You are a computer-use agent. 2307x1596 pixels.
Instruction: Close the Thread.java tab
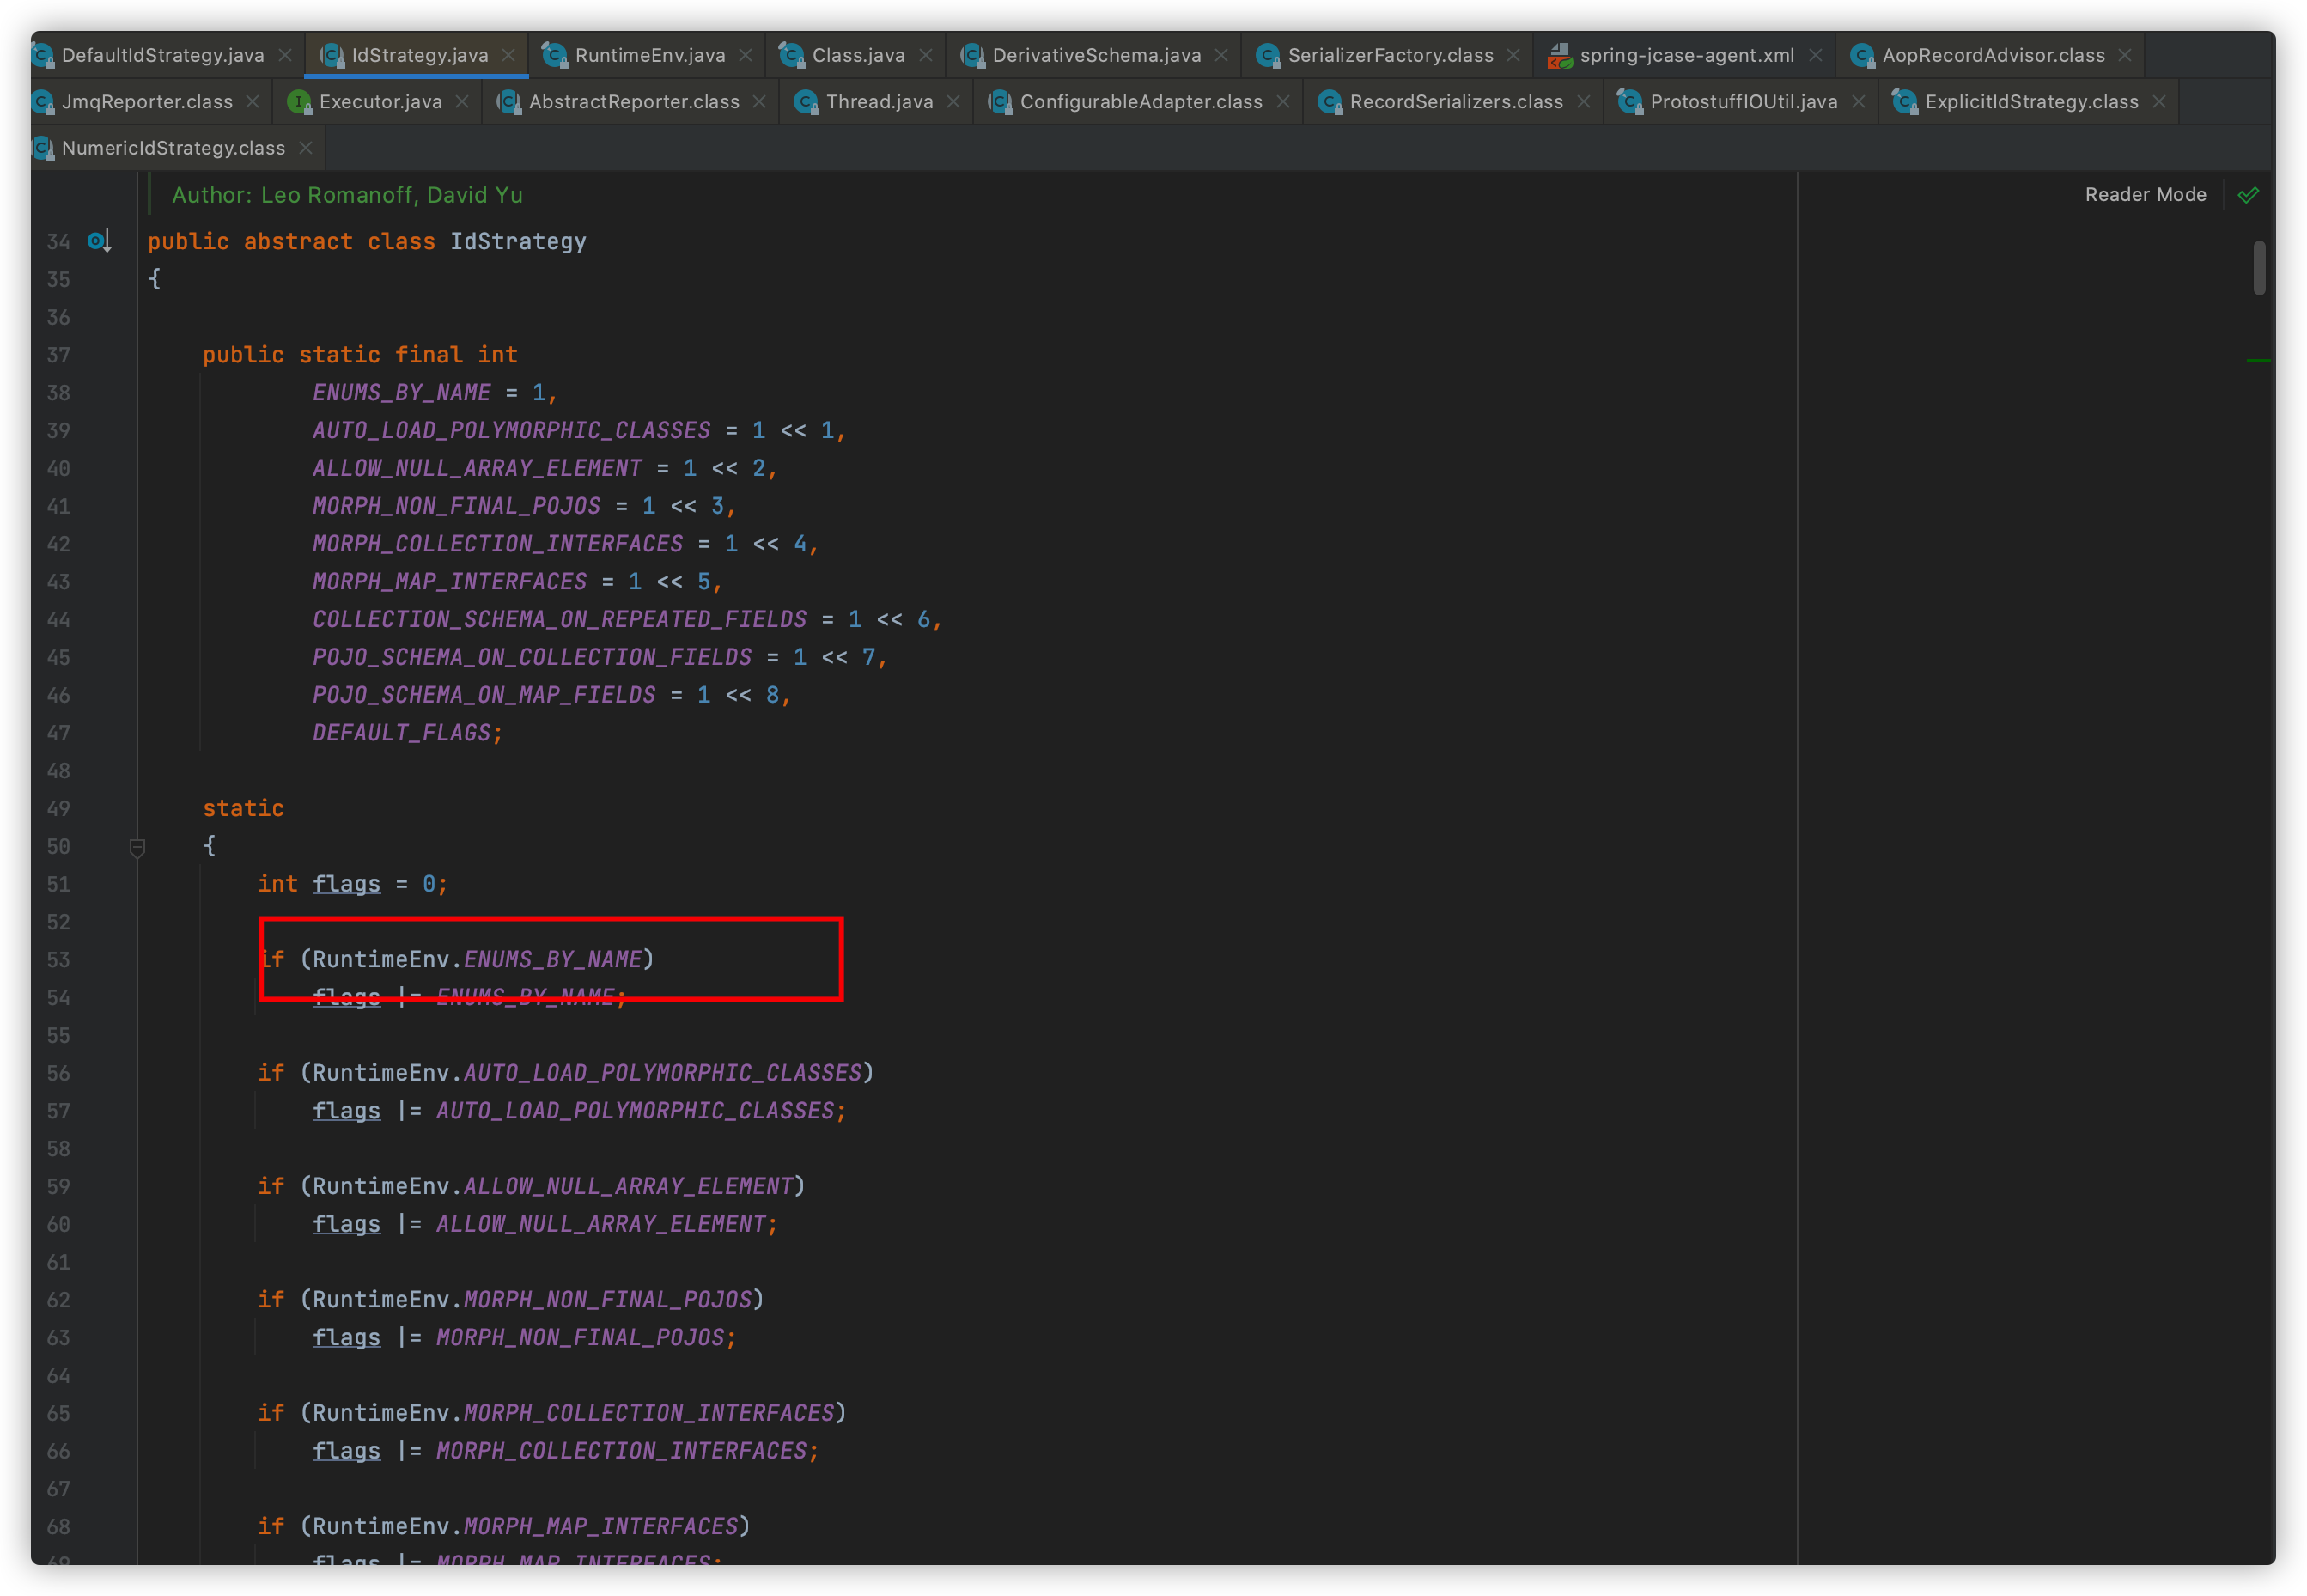954,102
